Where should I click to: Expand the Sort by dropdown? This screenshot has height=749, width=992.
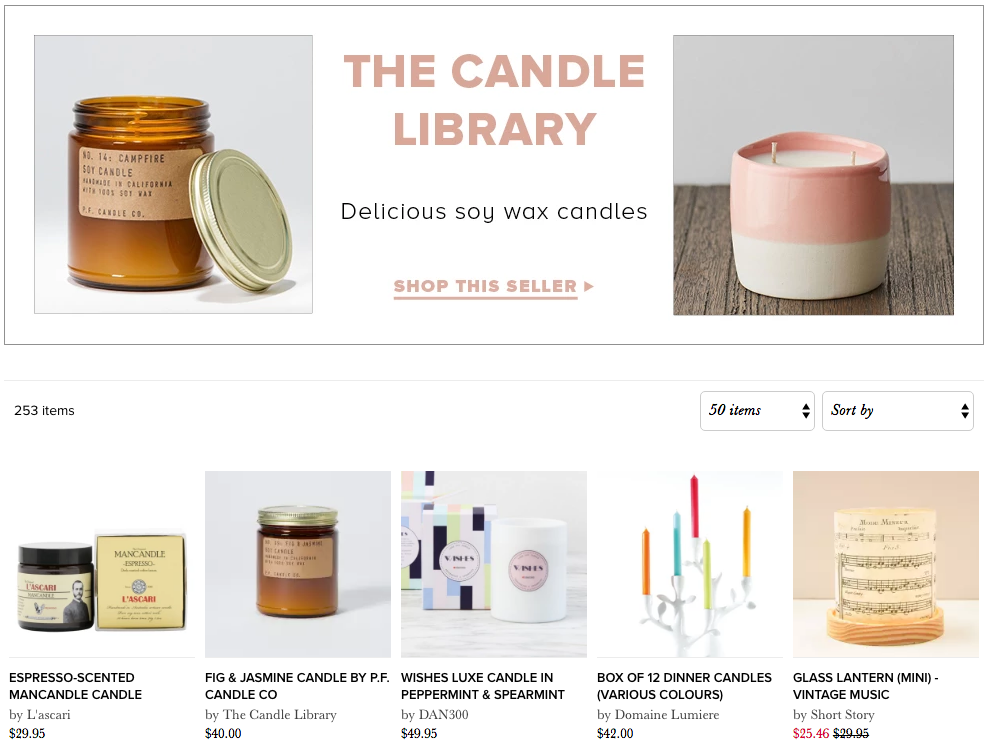[897, 411]
